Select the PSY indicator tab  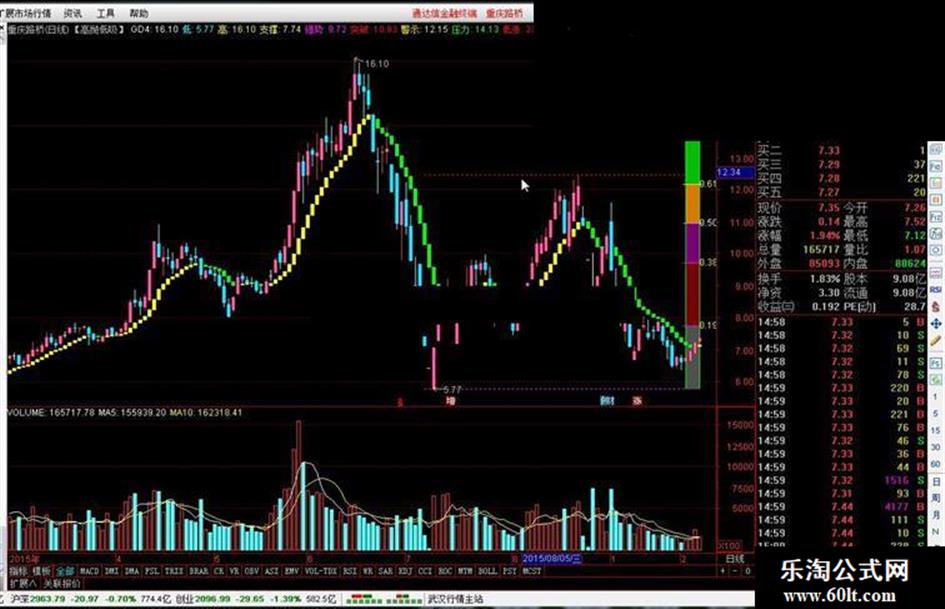pos(509,570)
